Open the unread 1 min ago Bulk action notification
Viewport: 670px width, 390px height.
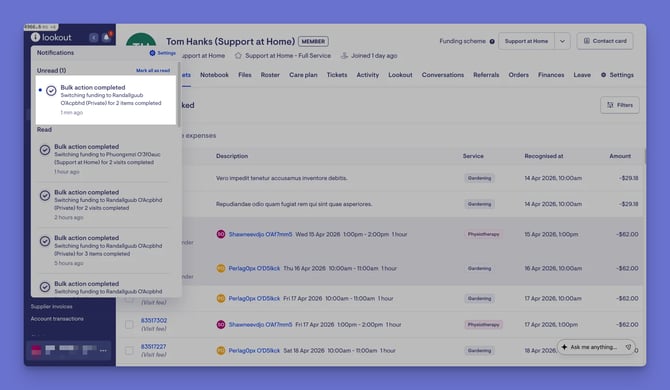click(106, 100)
